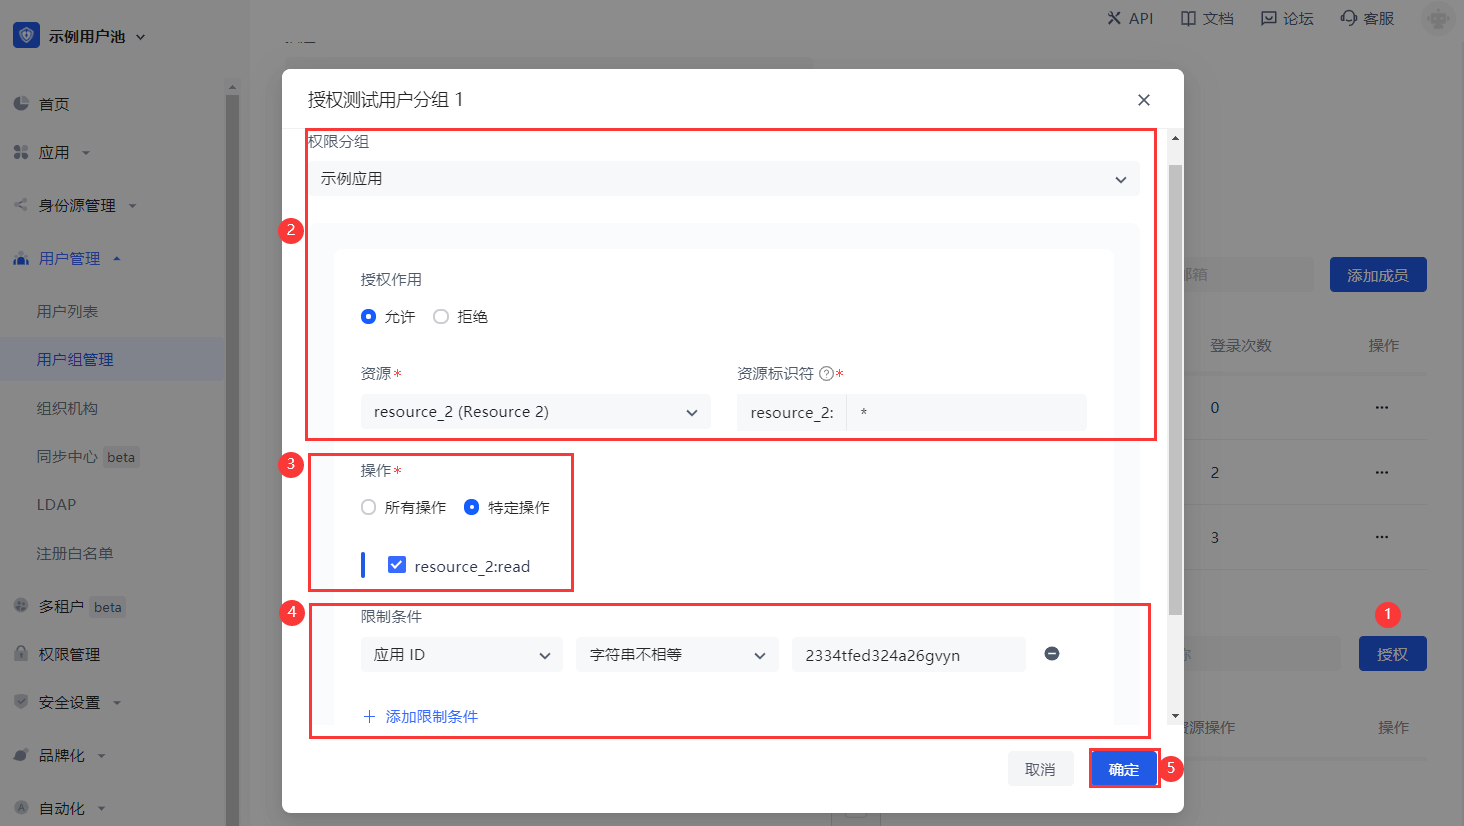Click the remove condition minus icon

point(1052,654)
